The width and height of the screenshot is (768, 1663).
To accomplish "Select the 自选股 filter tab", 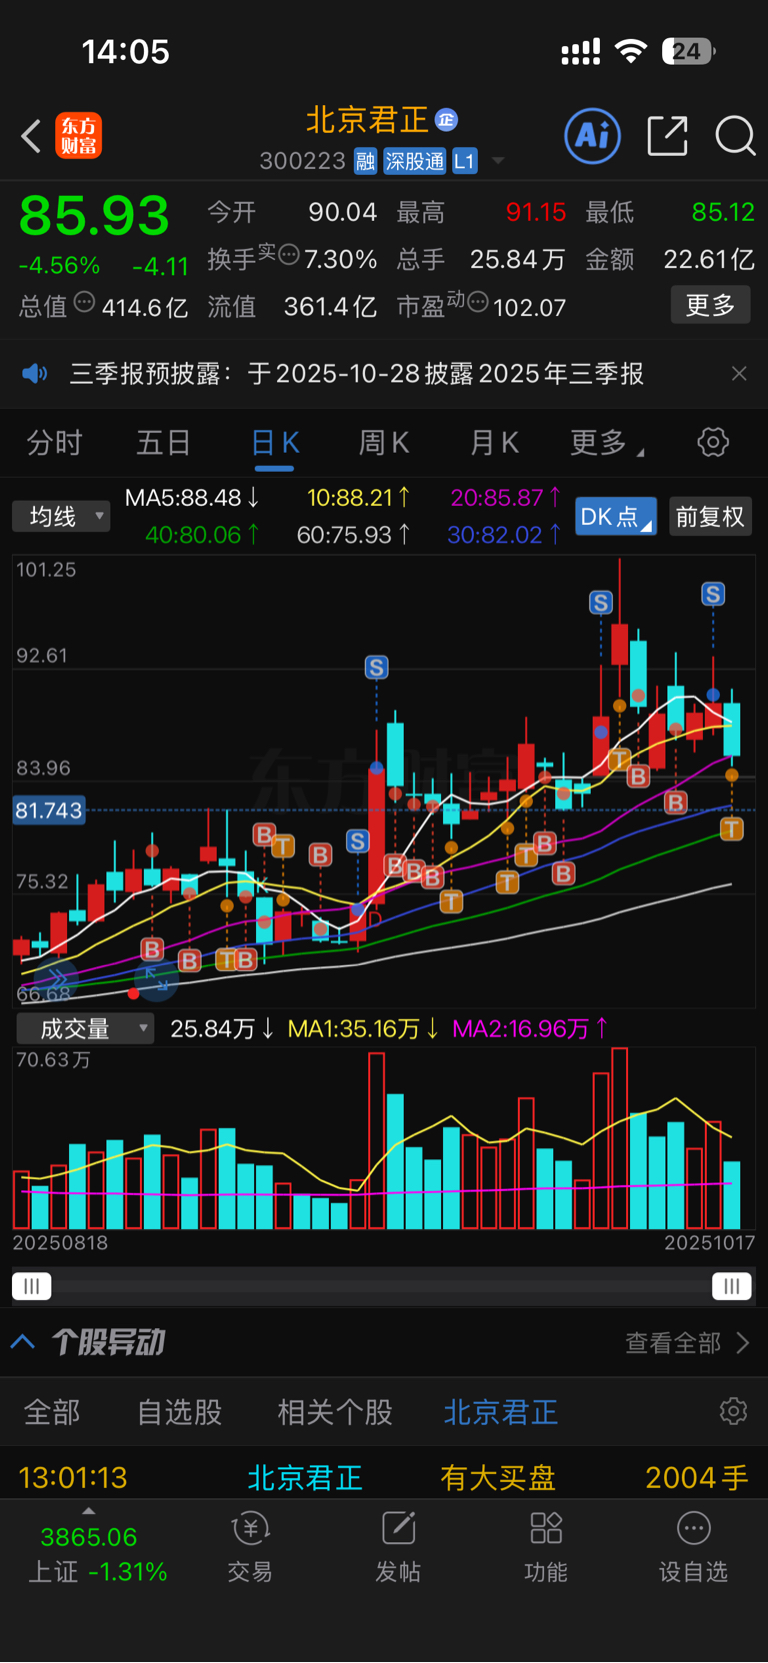I will 180,1412.
